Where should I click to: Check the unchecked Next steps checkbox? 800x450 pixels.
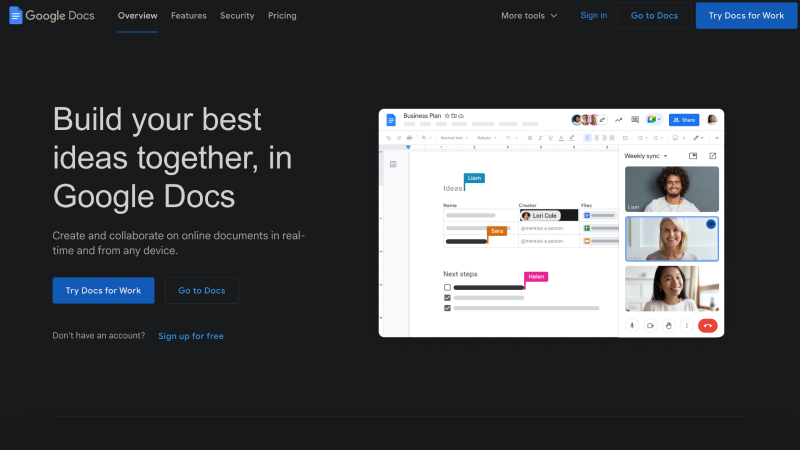447,287
